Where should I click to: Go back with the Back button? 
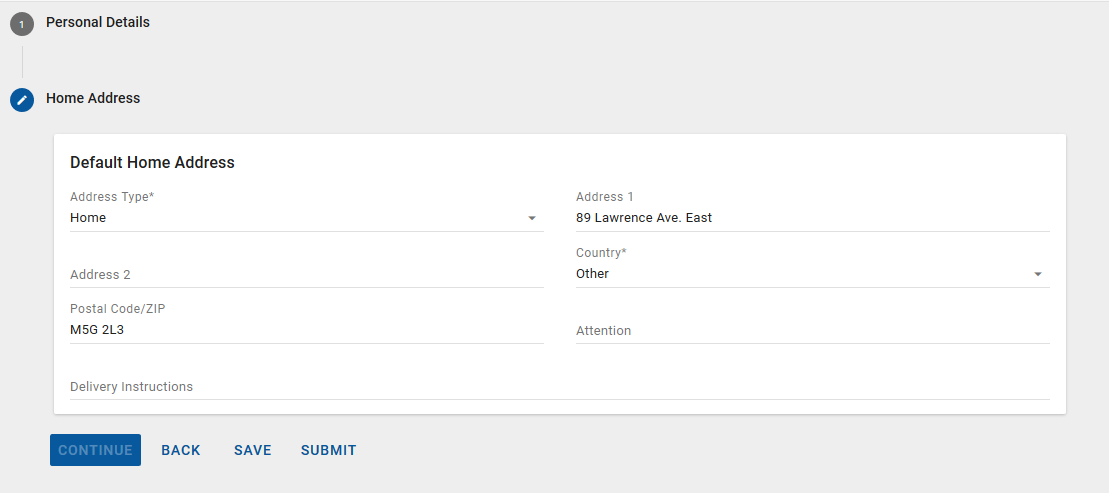(x=181, y=450)
